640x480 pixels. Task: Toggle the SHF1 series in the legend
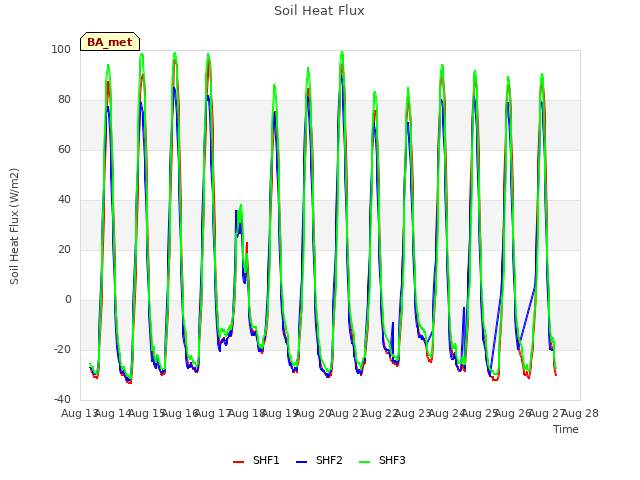(256, 460)
